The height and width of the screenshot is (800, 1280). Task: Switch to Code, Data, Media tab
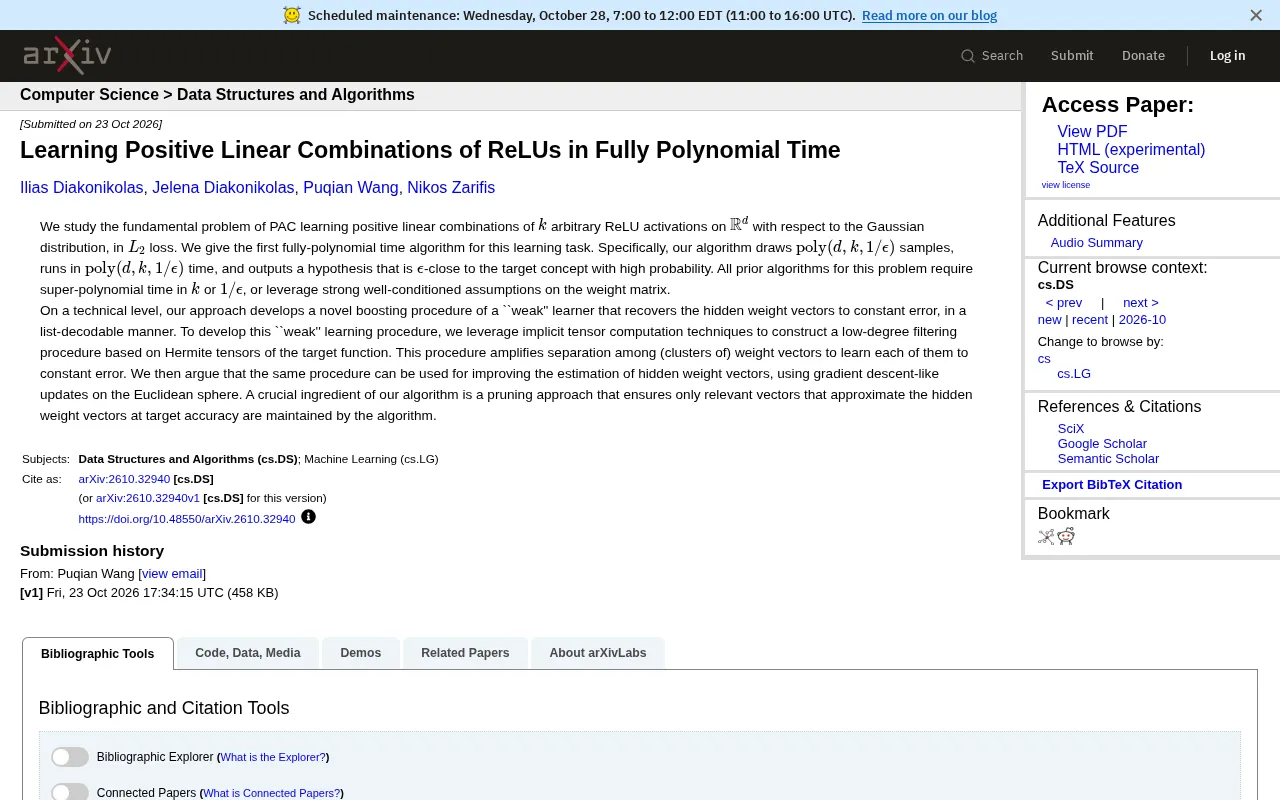coord(248,653)
